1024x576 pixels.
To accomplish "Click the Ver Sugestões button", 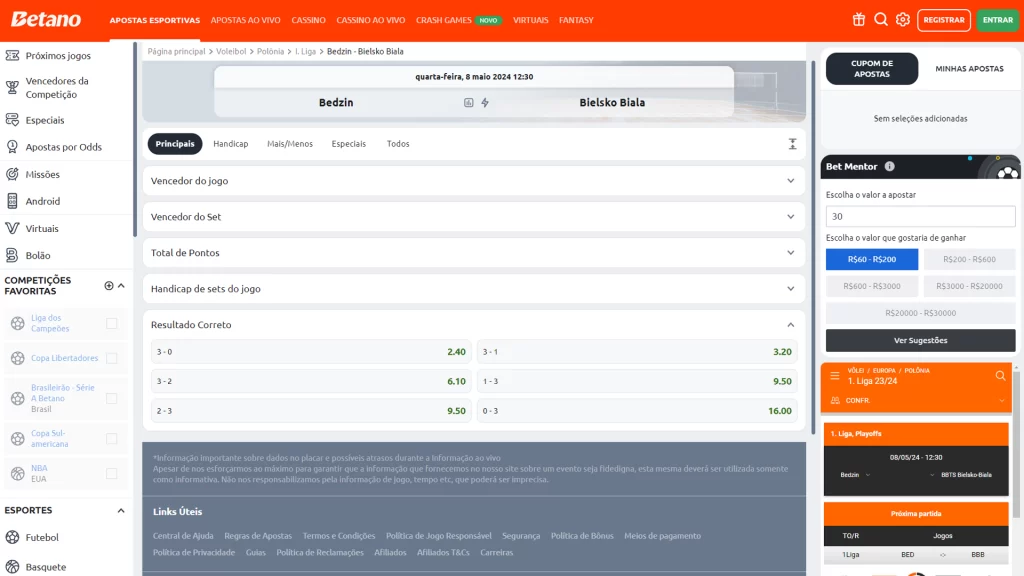I will pos(920,340).
